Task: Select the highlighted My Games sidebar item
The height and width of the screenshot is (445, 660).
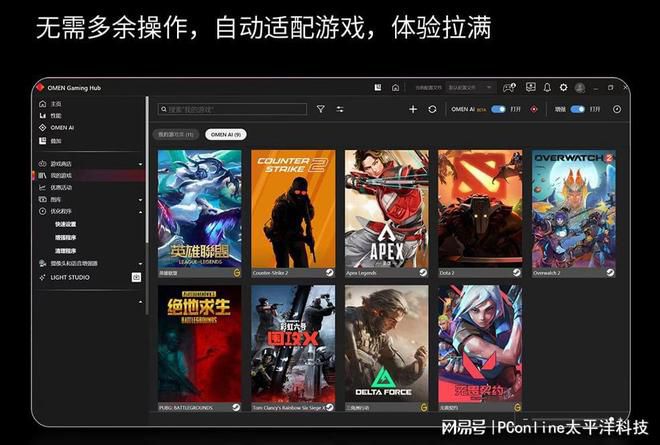Action: pos(88,175)
